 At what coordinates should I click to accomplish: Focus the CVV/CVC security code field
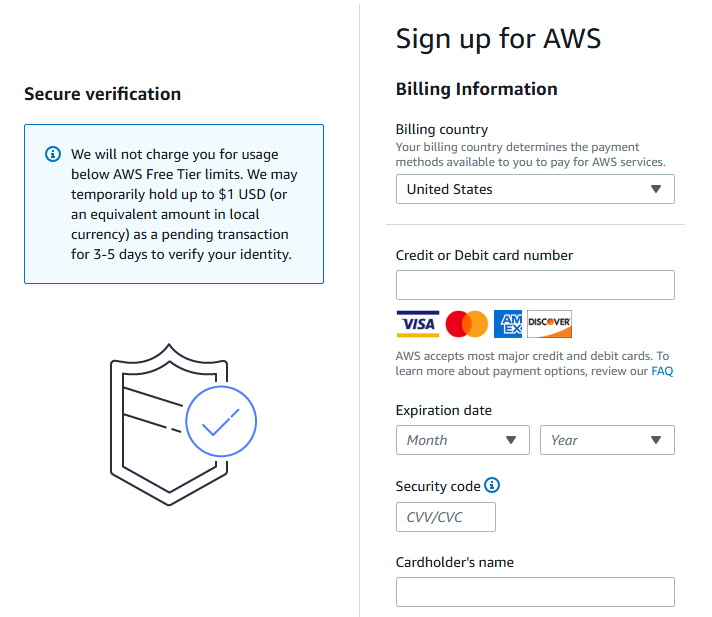pos(445,517)
